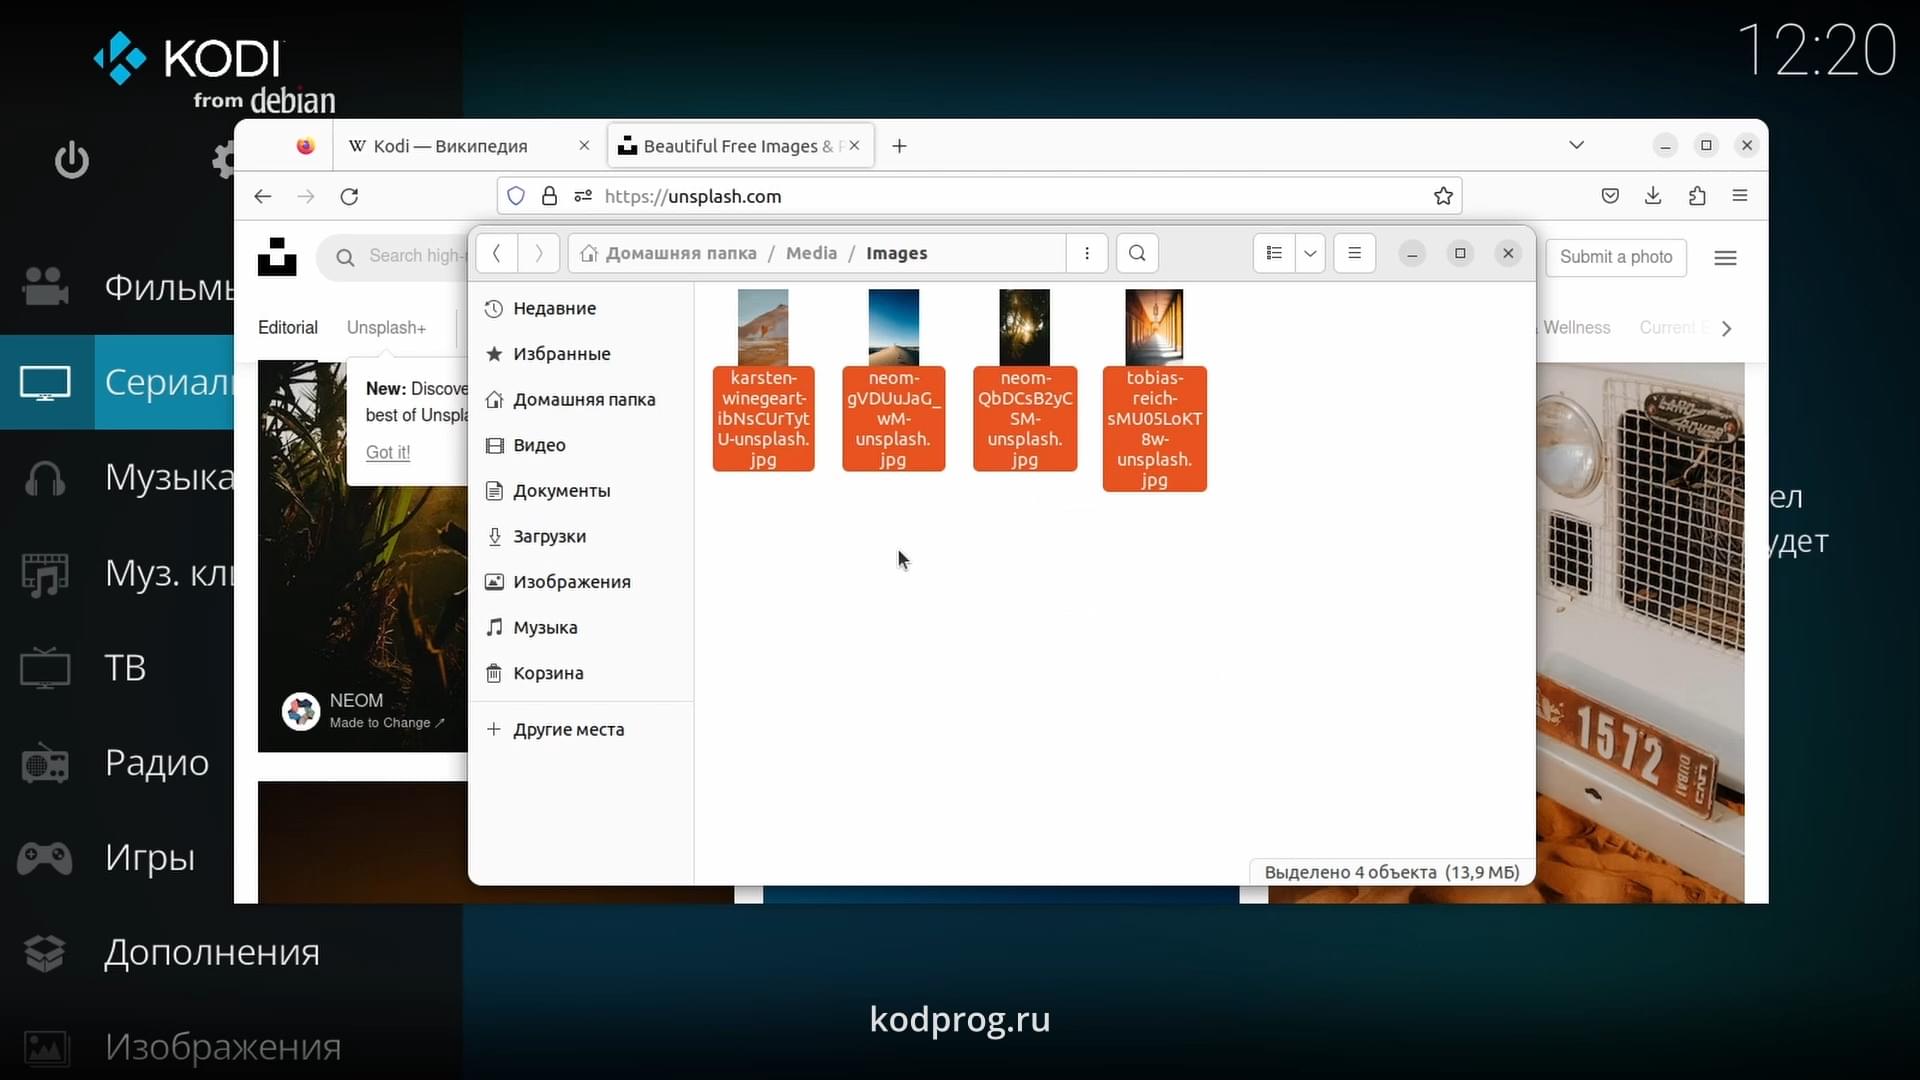Viewport: 1920px width, 1080px height.
Task: Open the Unsplash site hamburger menu
Action: click(x=1725, y=258)
